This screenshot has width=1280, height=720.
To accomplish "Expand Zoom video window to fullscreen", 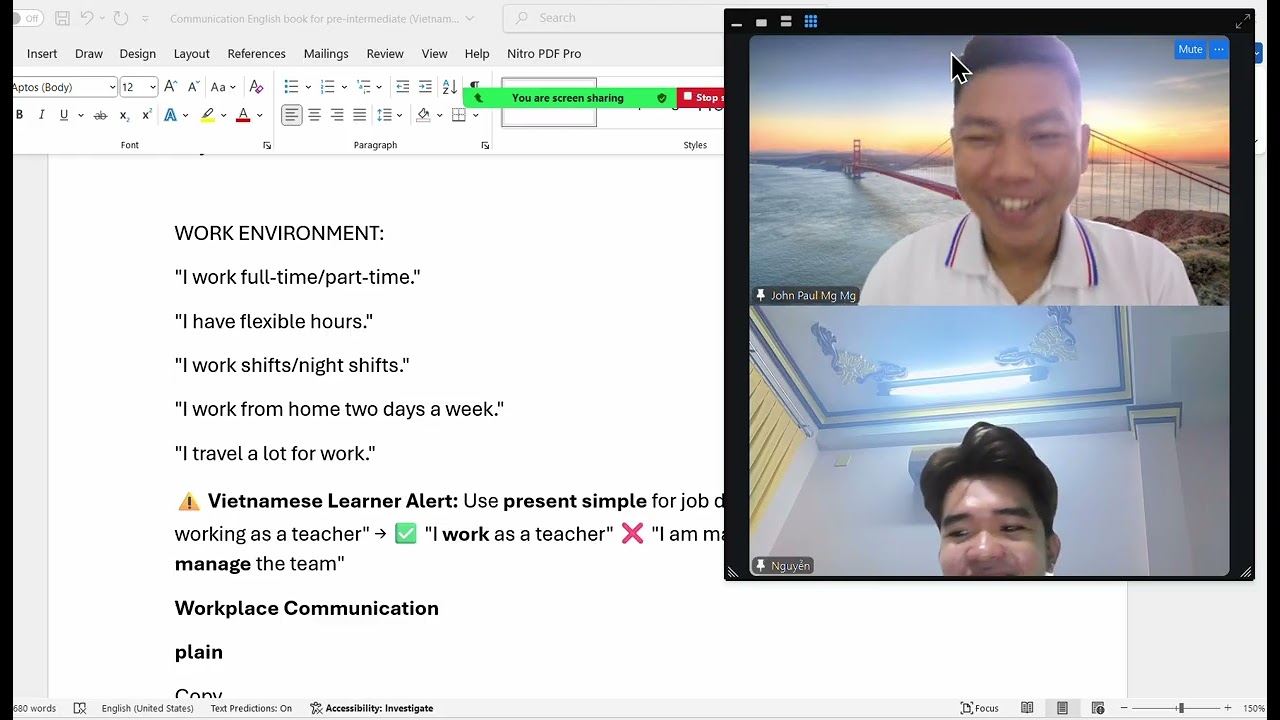I will (1243, 21).
